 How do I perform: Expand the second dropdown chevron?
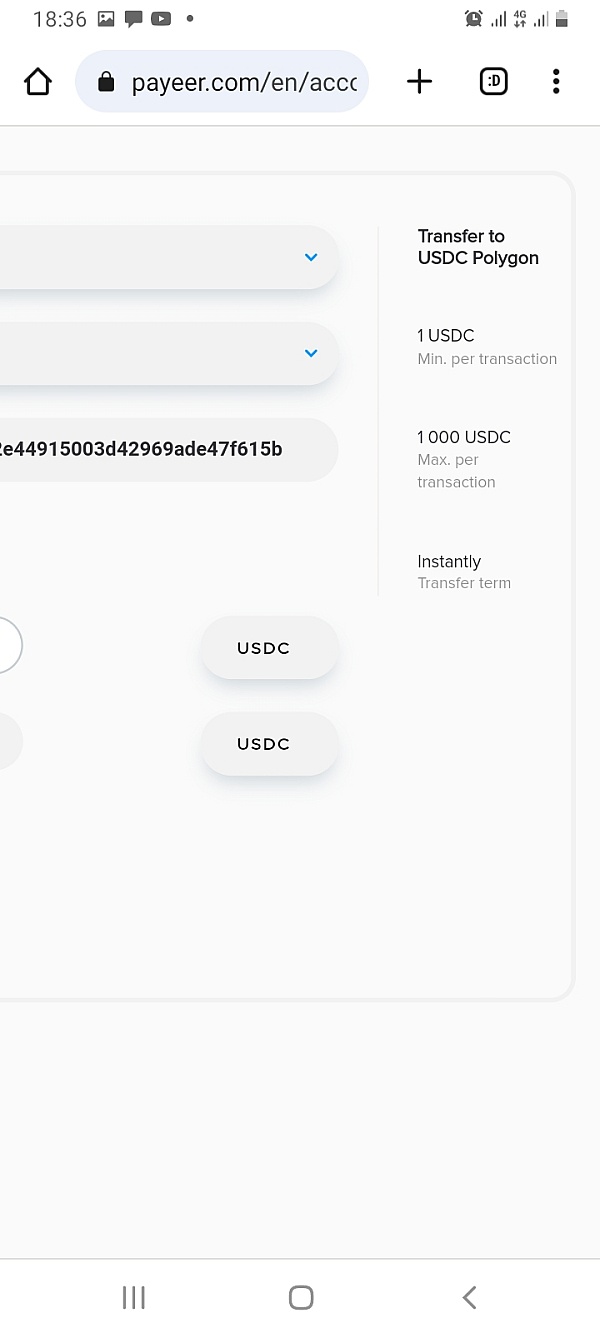pyautogui.click(x=311, y=353)
